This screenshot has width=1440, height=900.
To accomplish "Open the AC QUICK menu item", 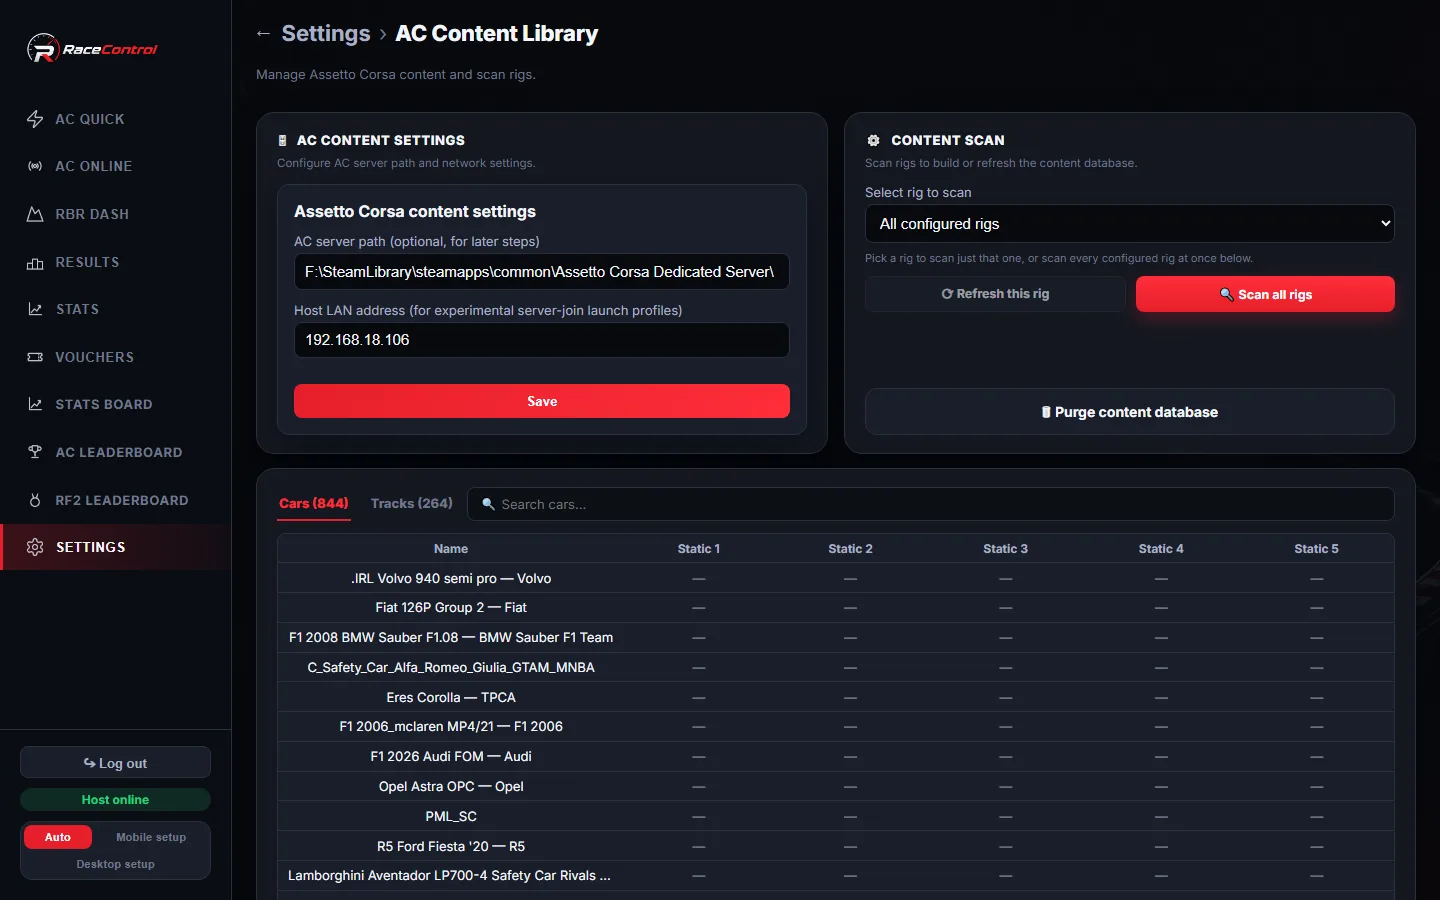I will 116,119.
